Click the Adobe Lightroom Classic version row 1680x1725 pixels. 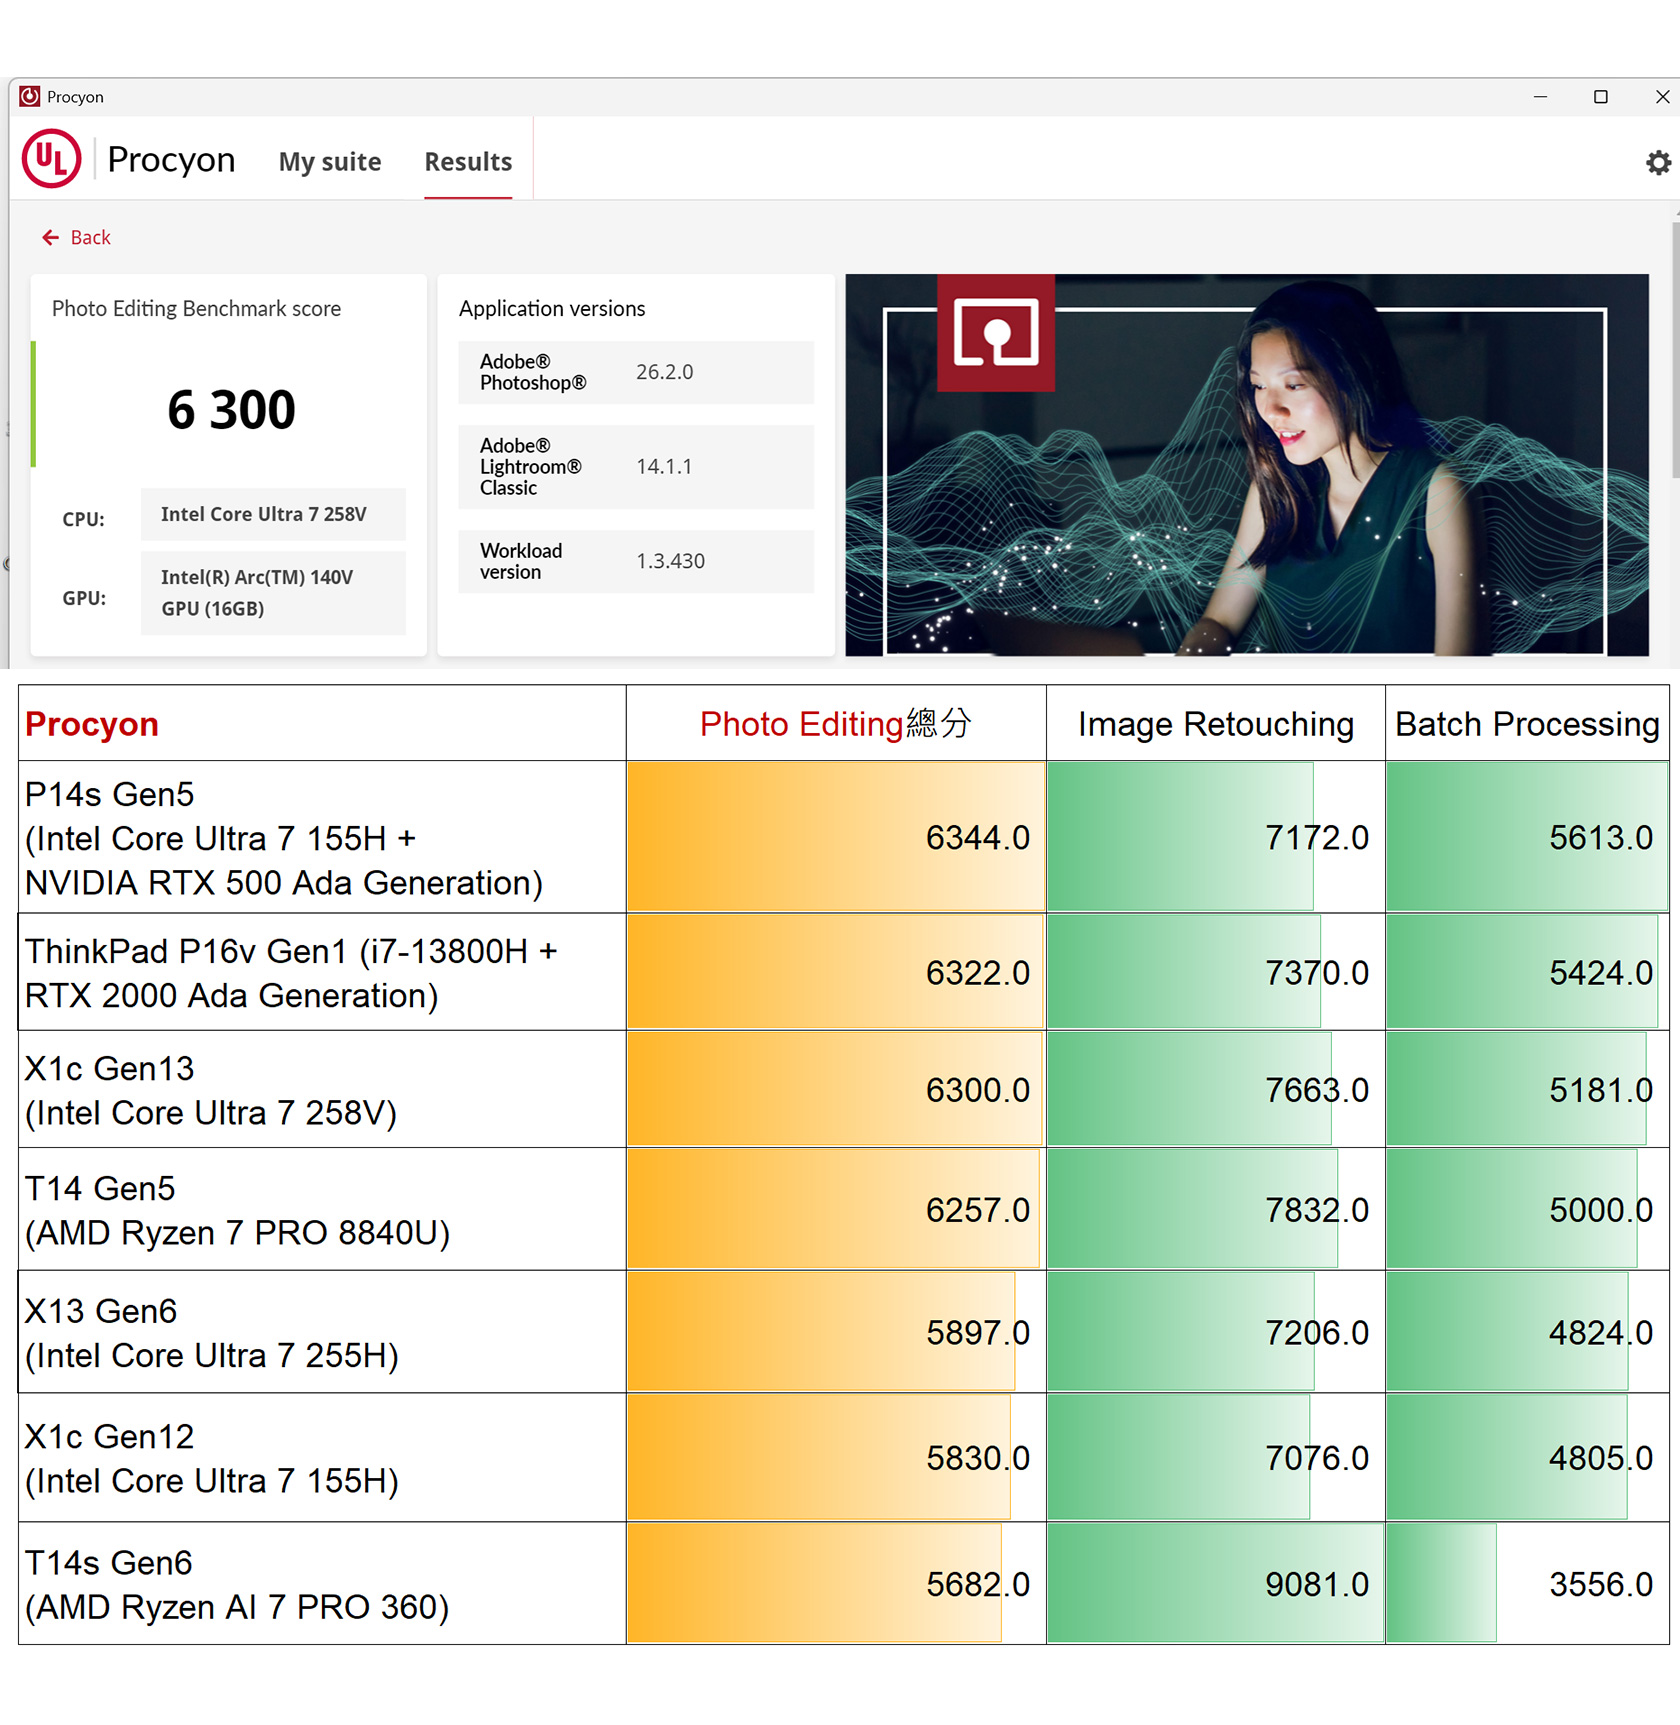click(x=635, y=467)
